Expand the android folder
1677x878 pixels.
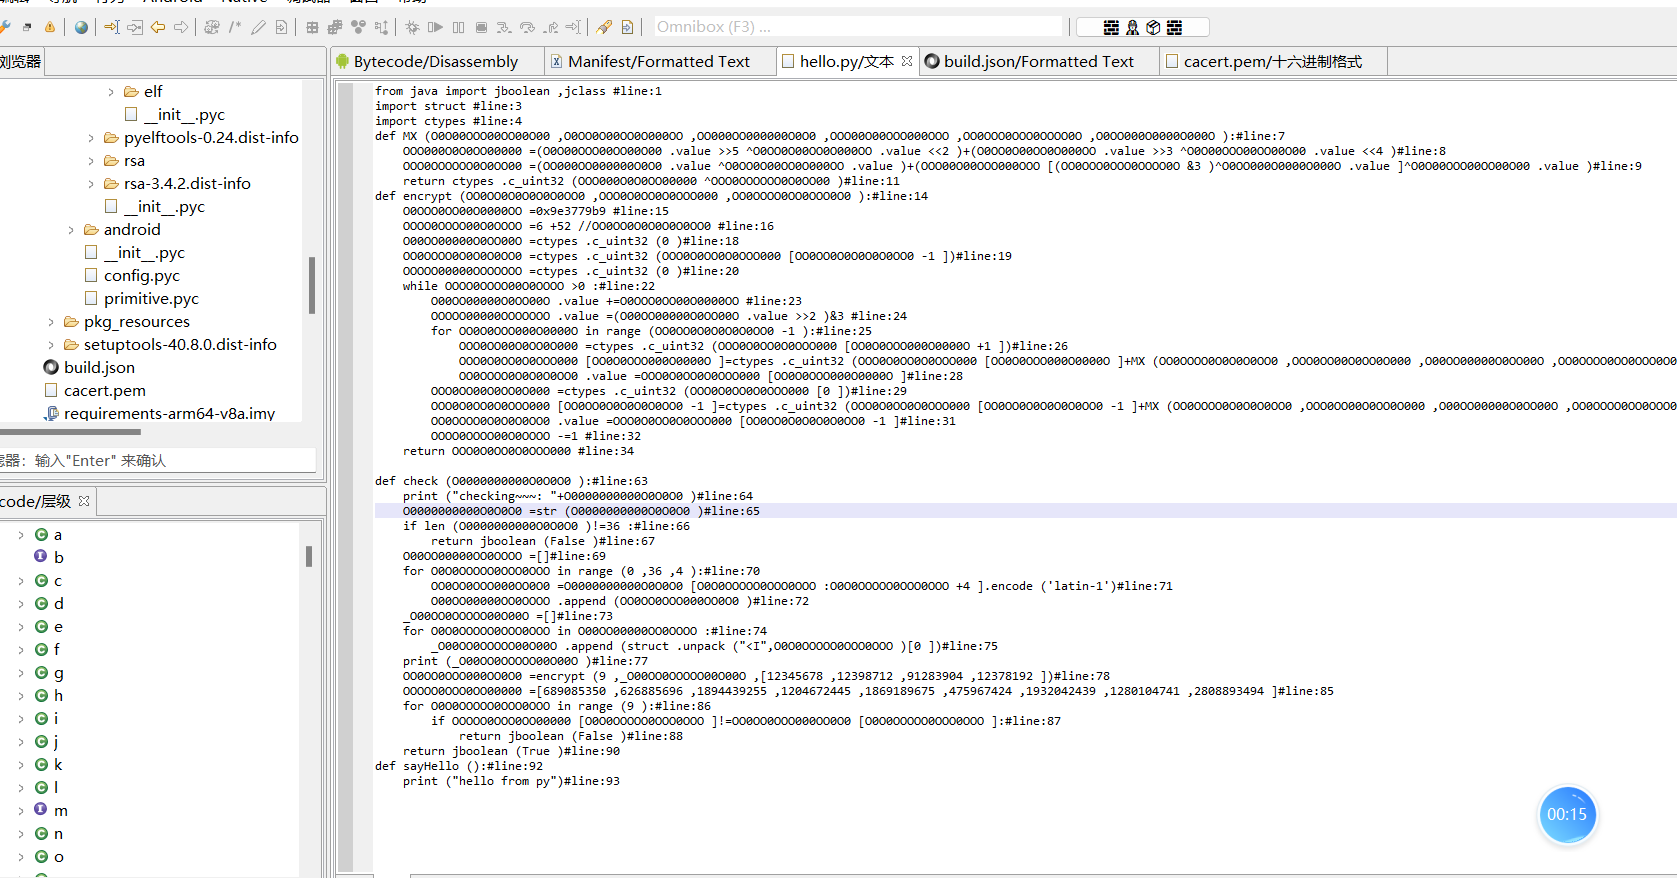(71, 230)
